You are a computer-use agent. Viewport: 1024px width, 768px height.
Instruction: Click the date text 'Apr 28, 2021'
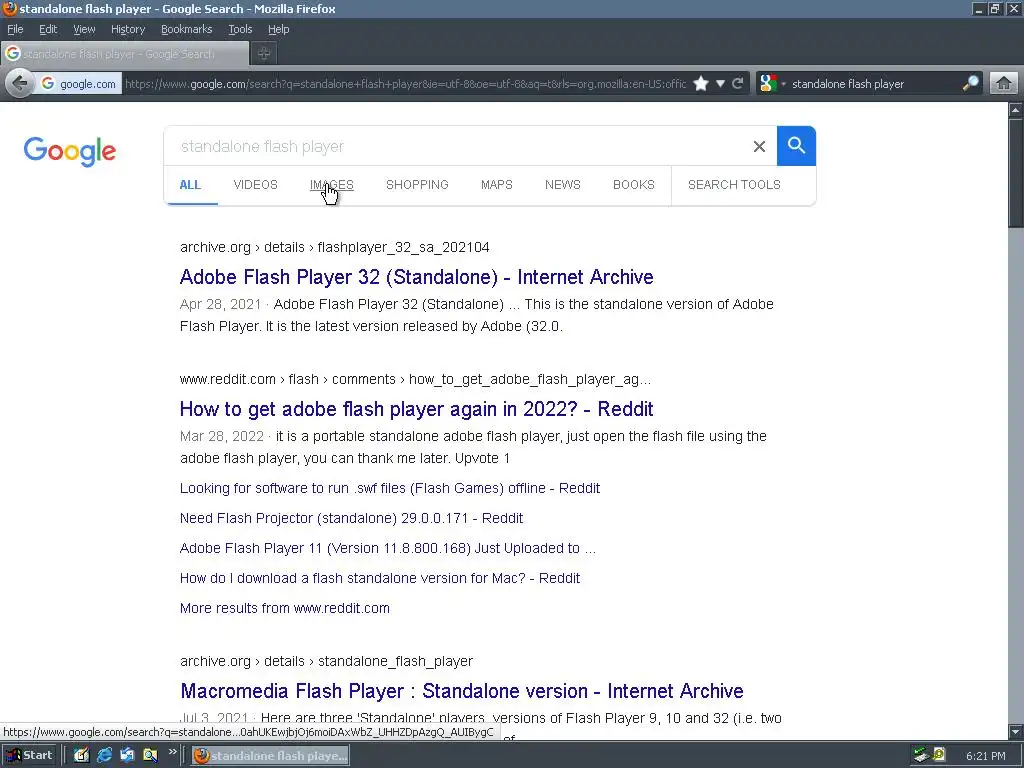tap(220, 304)
